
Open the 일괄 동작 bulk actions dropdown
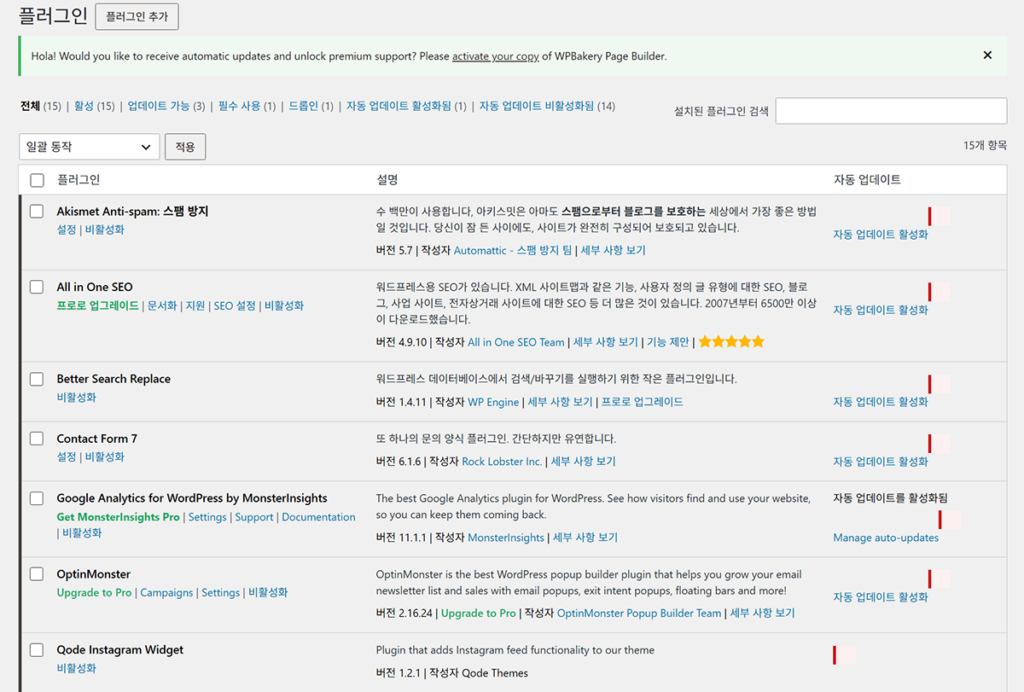[89, 147]
